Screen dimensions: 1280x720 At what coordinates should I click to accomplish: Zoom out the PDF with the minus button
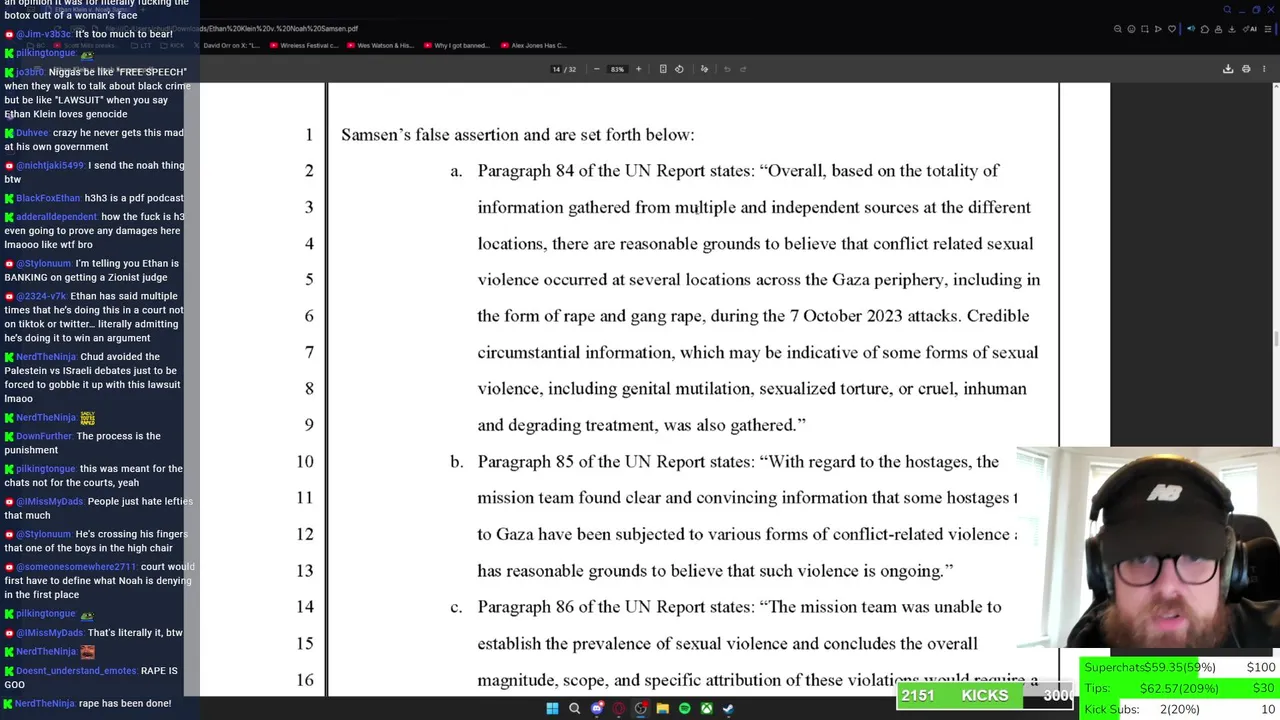pyautogui.click(x=597, y=69)
